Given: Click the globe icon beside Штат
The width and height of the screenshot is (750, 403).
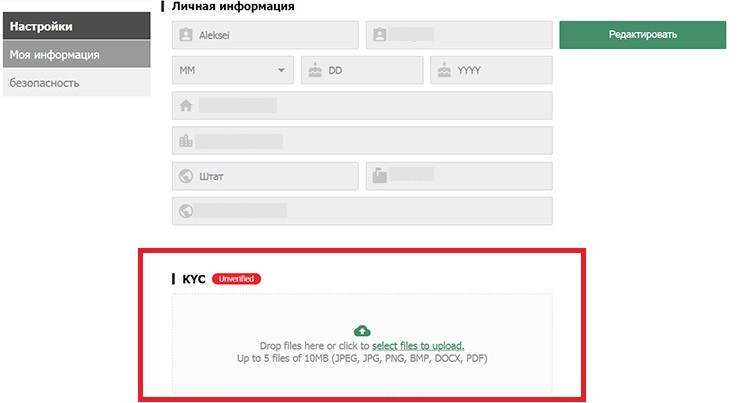Looking at the screenshot, I should pos(186,176).
